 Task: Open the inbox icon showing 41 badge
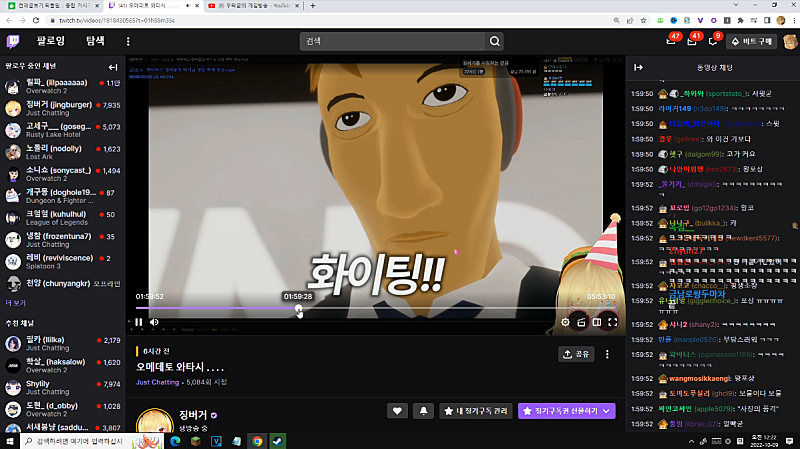click(692, 41)
